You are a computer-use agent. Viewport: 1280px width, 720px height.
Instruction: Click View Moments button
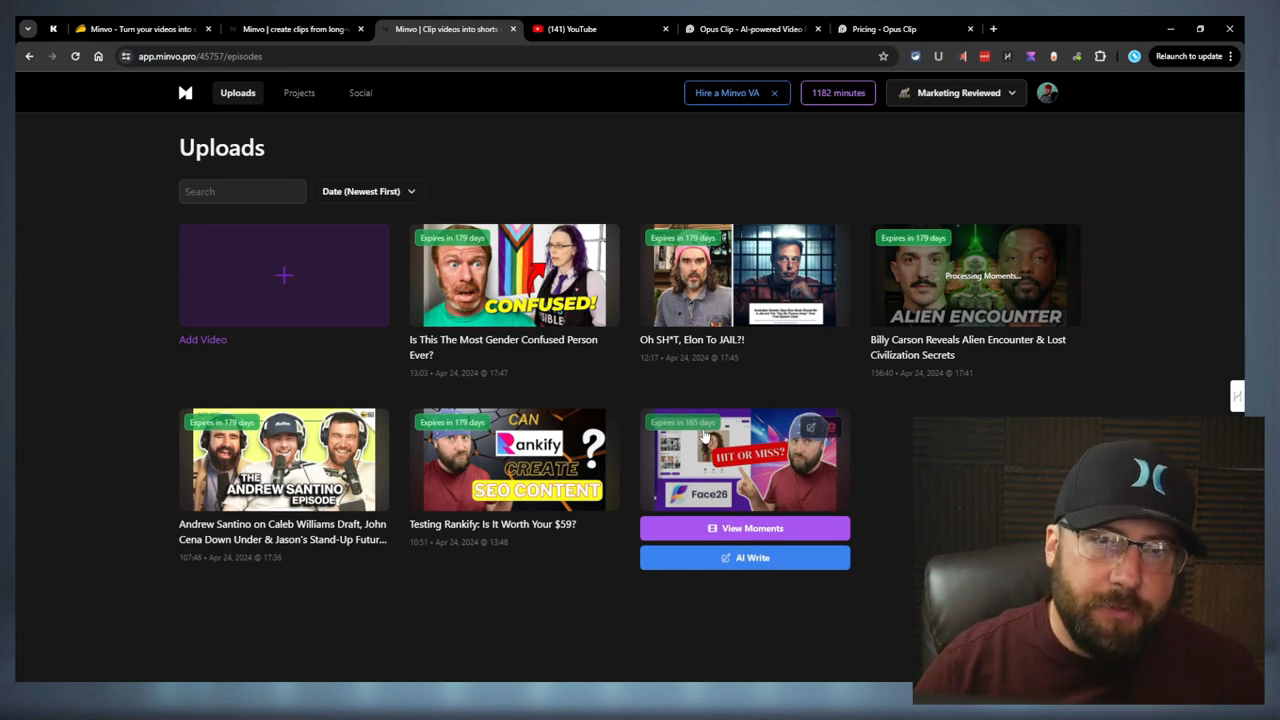tap(745, 528)
